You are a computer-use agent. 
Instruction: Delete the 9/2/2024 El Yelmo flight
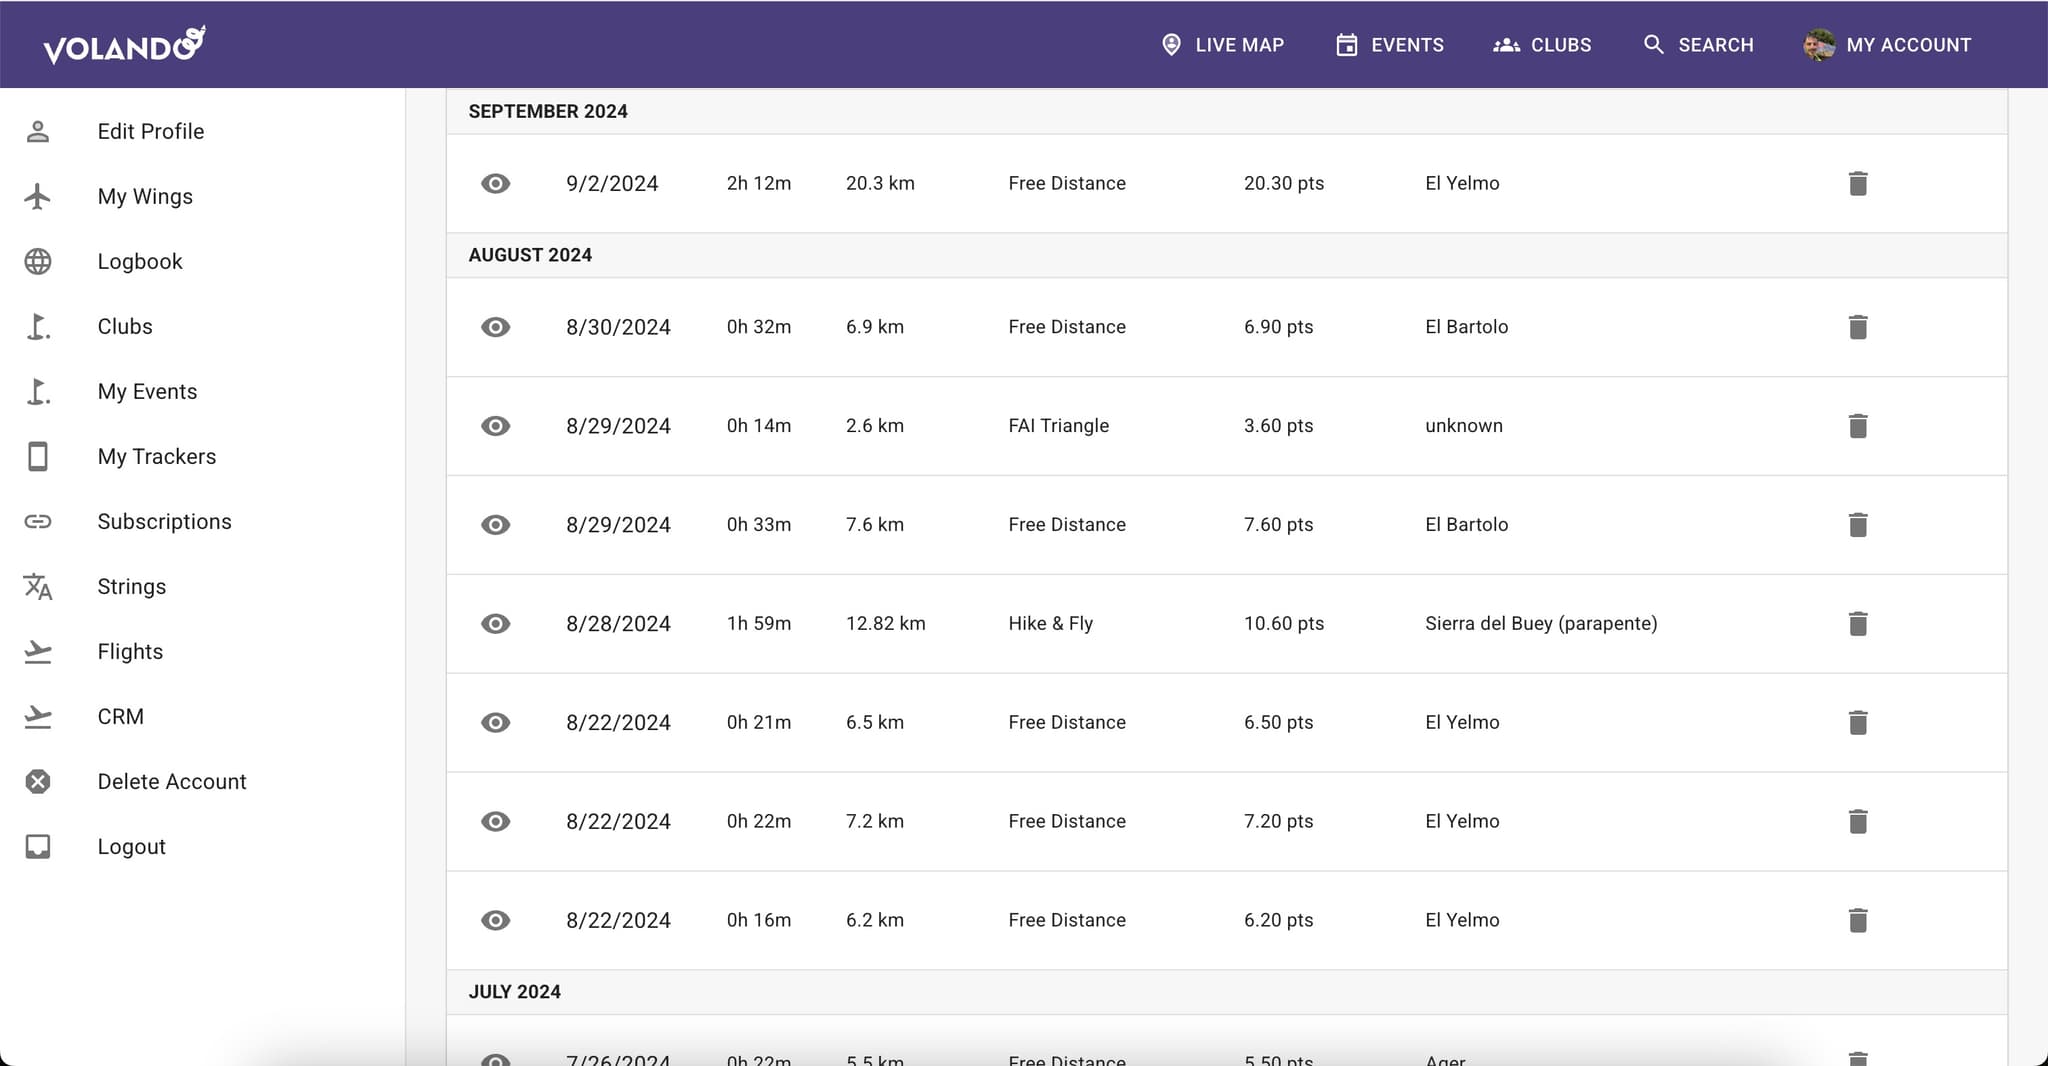(1857, 184)
